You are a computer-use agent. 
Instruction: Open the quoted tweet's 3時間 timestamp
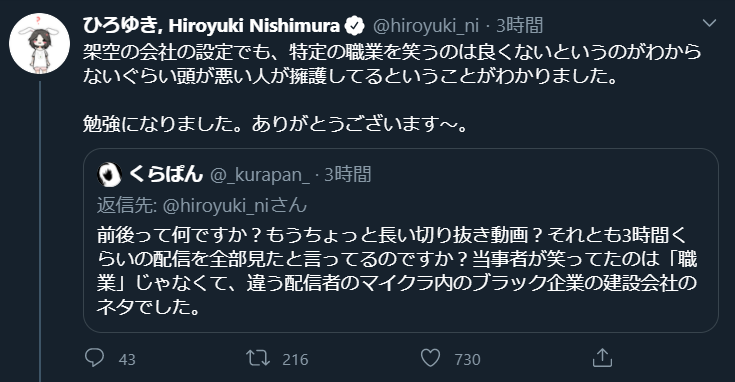point(348,174)
